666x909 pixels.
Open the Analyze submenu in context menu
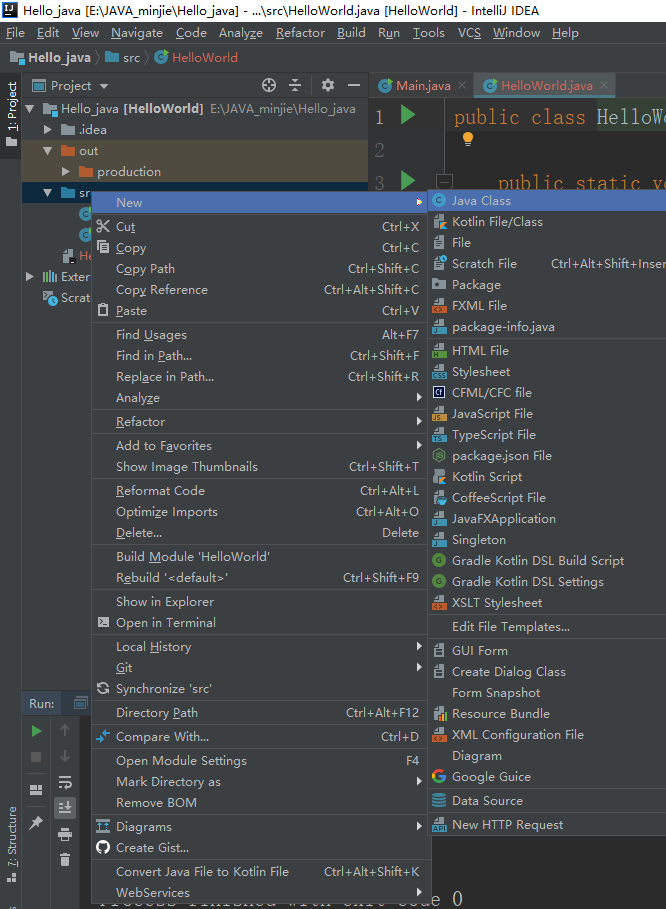pyautogui.click(x=260, y=398)
